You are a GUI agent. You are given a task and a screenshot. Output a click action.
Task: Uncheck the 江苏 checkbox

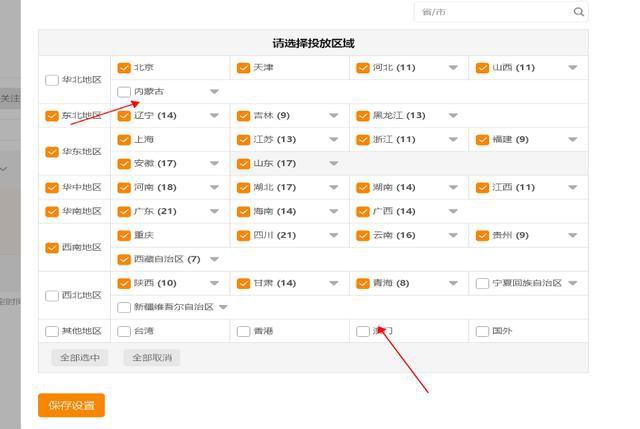click(243, 140)
